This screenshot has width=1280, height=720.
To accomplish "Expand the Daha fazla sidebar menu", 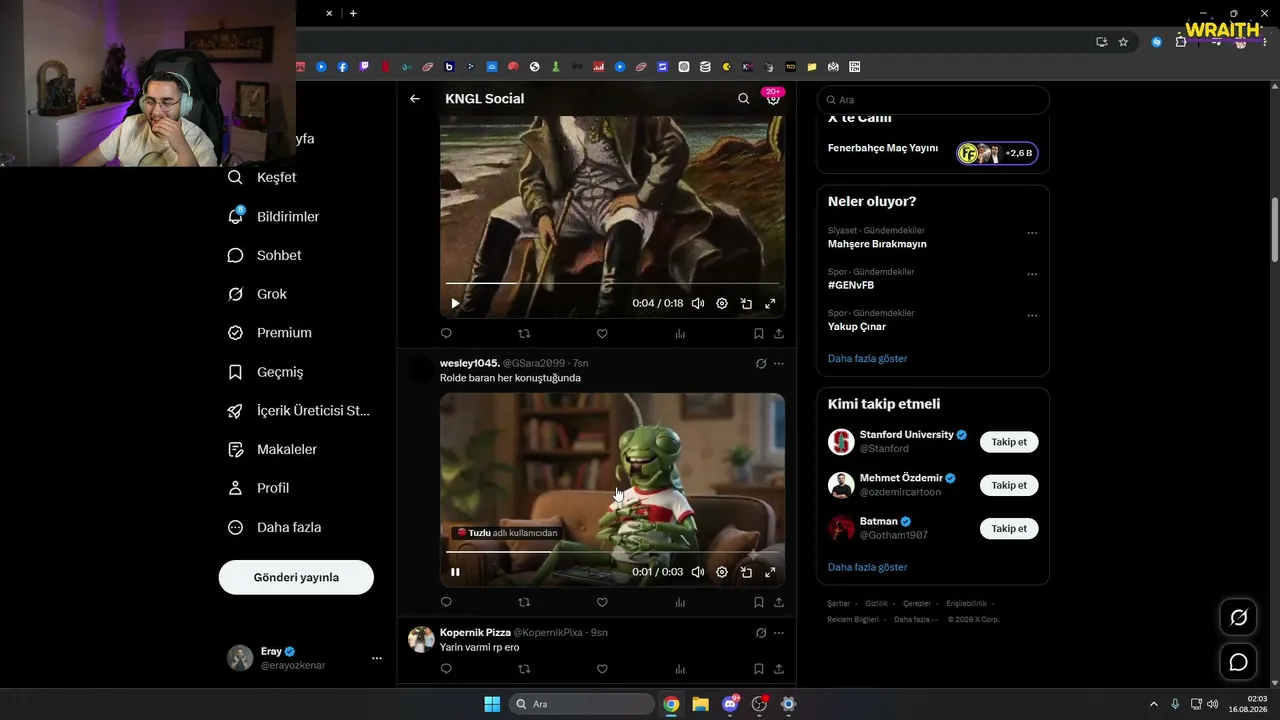I will tap(275, 527).
